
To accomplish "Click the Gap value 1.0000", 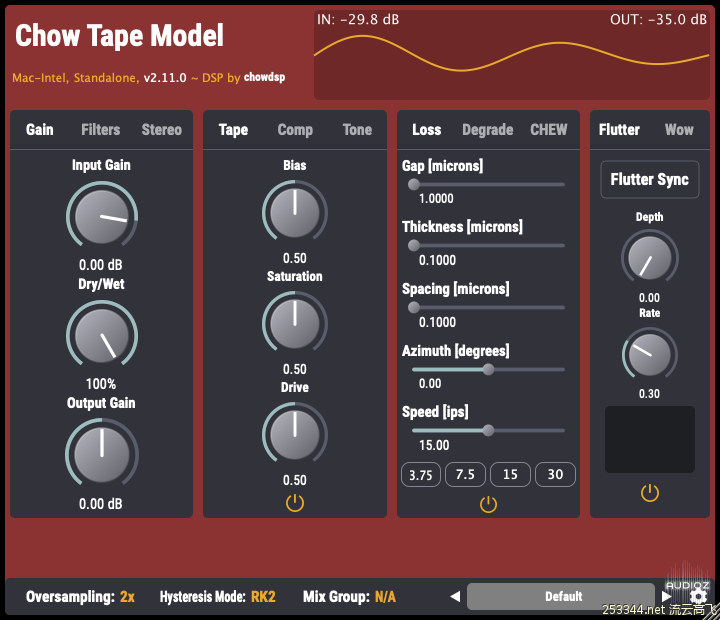I will [x=436, y=198].
